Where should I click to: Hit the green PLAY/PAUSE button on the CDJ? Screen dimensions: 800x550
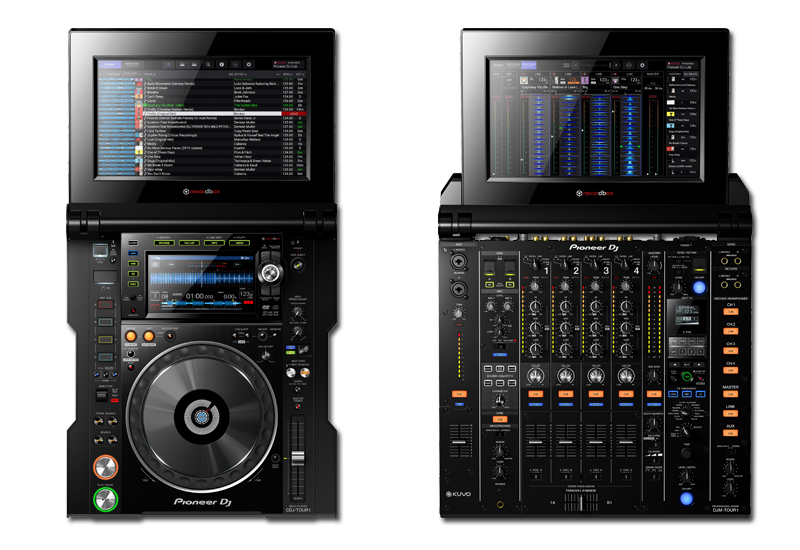coord(105,500)
